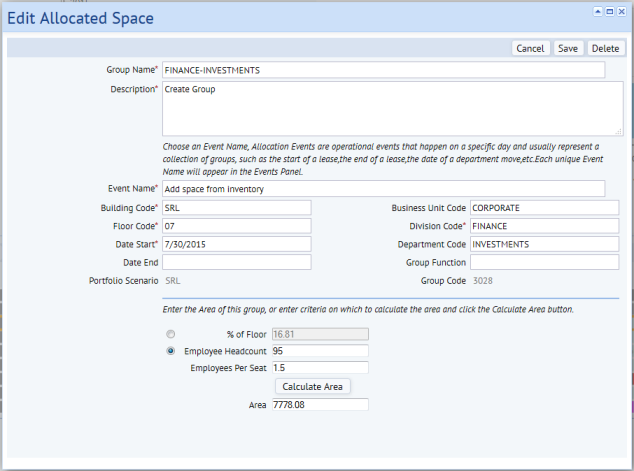634x471 pixels.
Task: Collapse the dialog with the up-arrow icon
Action: [x=598, y=12]
